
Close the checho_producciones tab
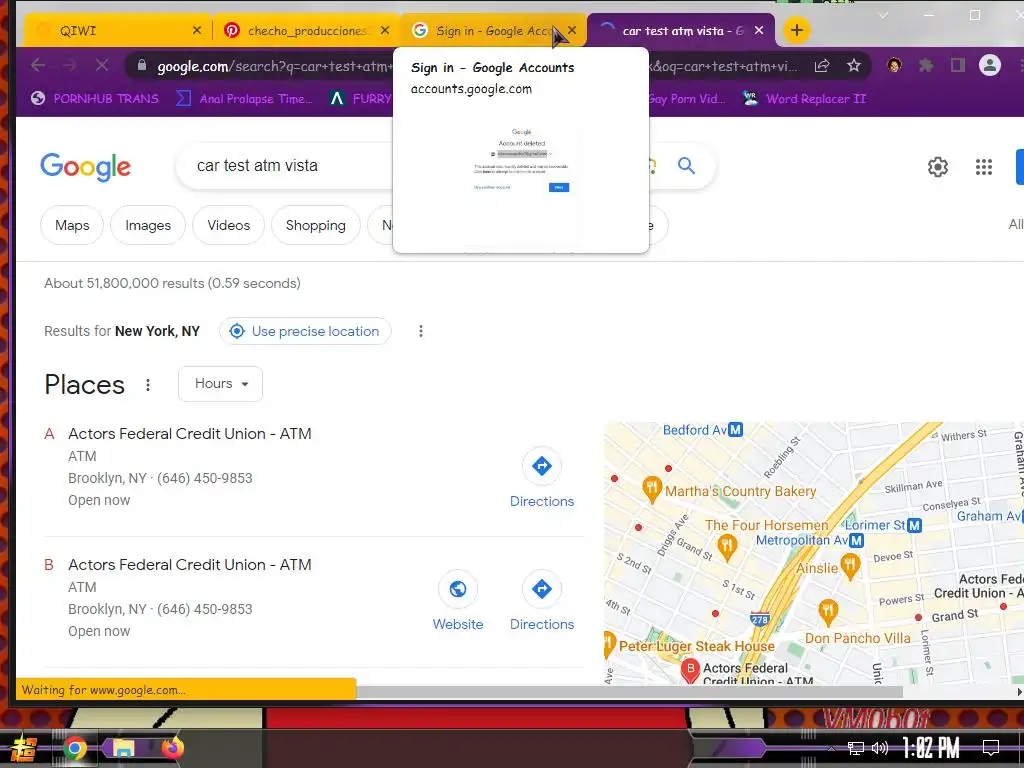pos(385,30)
